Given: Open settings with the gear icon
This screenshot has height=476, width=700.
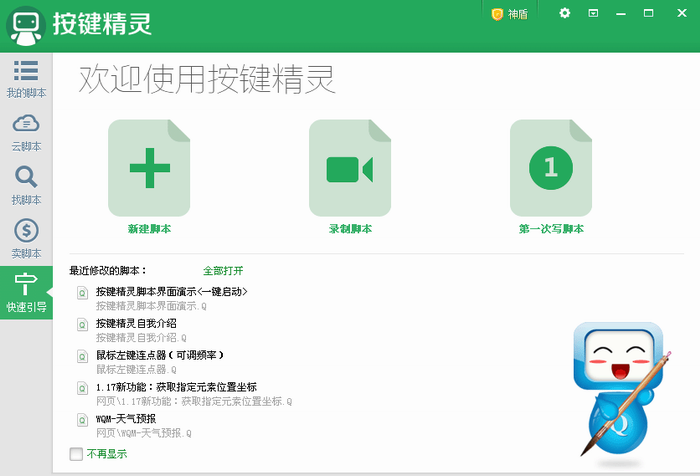Looking at the screenshot, I should tap(565, 13).
